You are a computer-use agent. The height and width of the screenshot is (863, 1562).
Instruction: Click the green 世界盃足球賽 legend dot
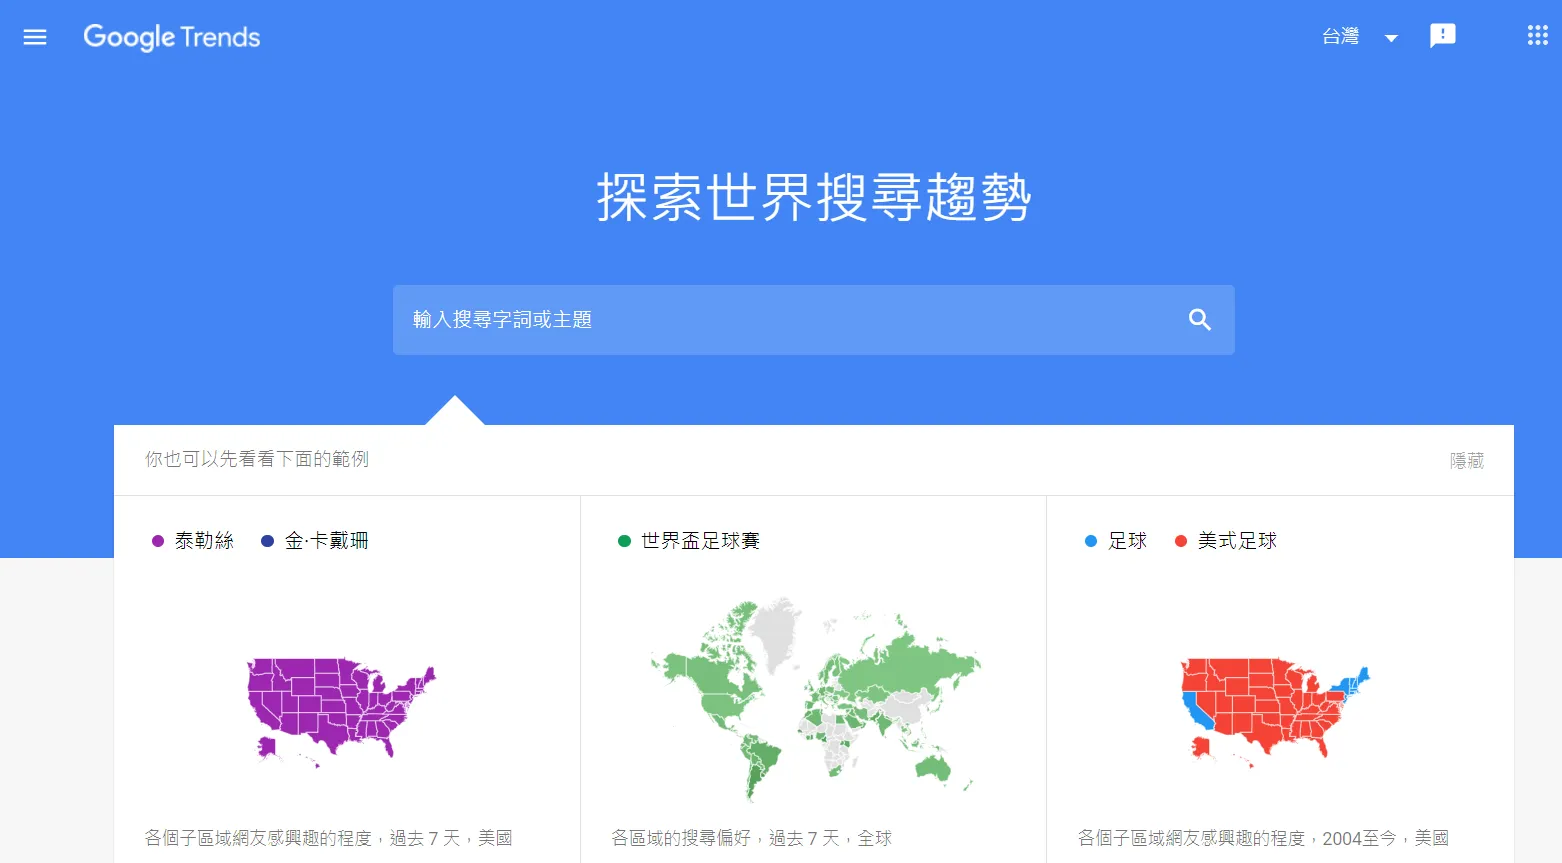click(624, 541)
